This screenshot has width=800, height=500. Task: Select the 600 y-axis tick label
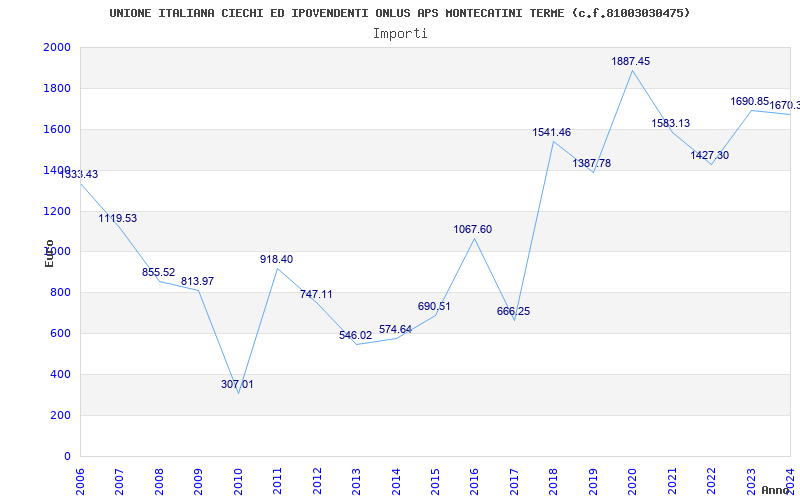tap(61, 334)
